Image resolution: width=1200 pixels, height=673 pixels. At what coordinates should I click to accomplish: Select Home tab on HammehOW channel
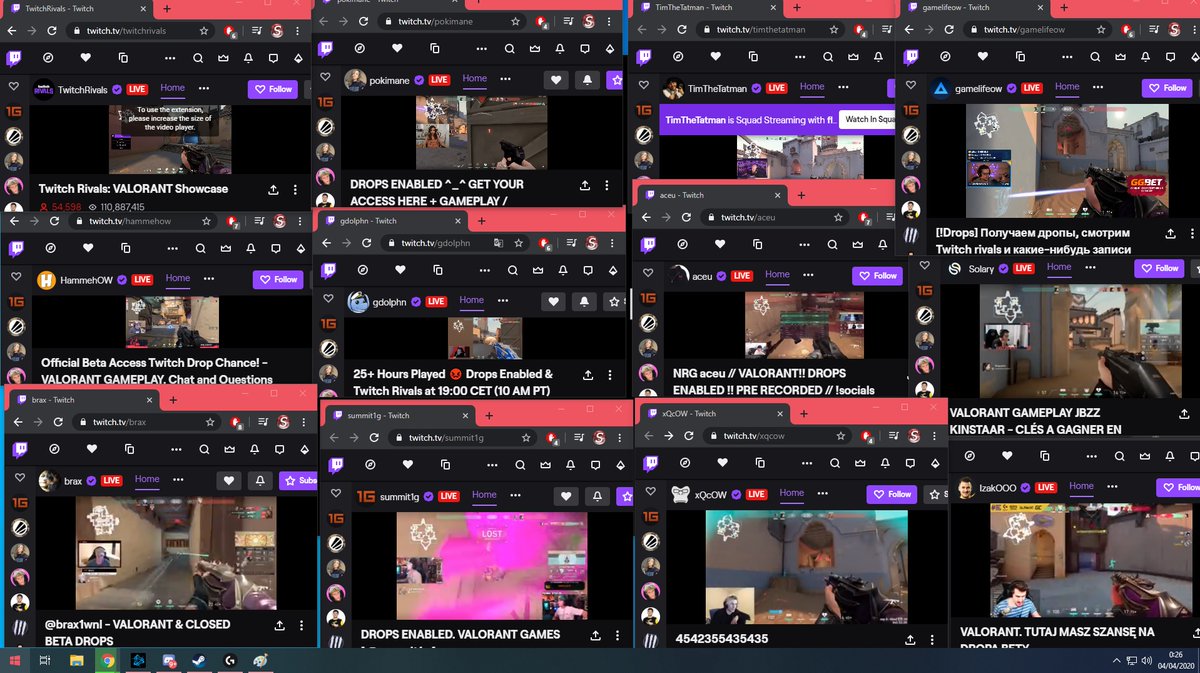(x=178, y=279)
